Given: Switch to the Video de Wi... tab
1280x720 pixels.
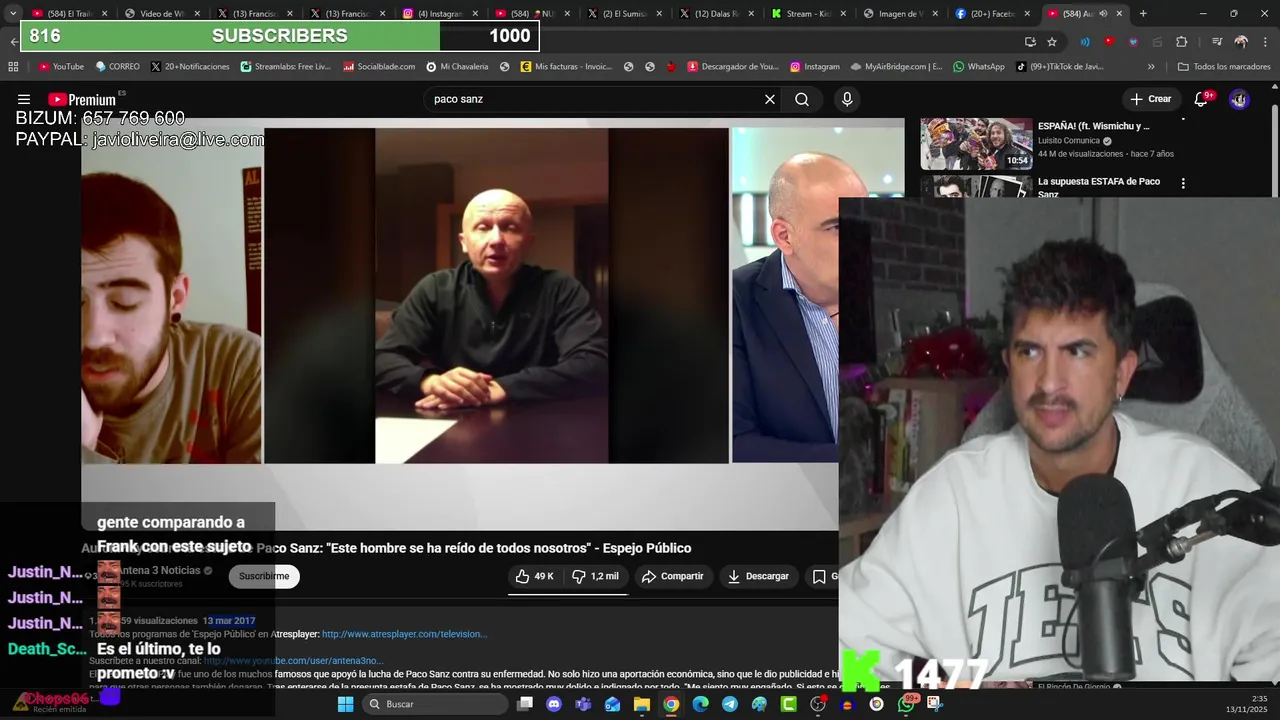Looking at the screenshot, I should (161, 13).
